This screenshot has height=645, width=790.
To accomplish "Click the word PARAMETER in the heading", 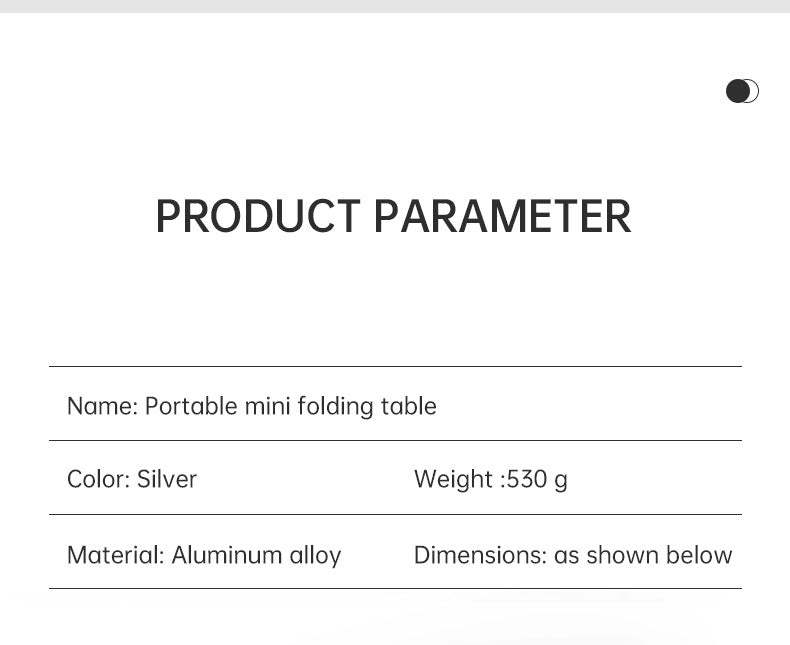I will [x=502, y=217].
